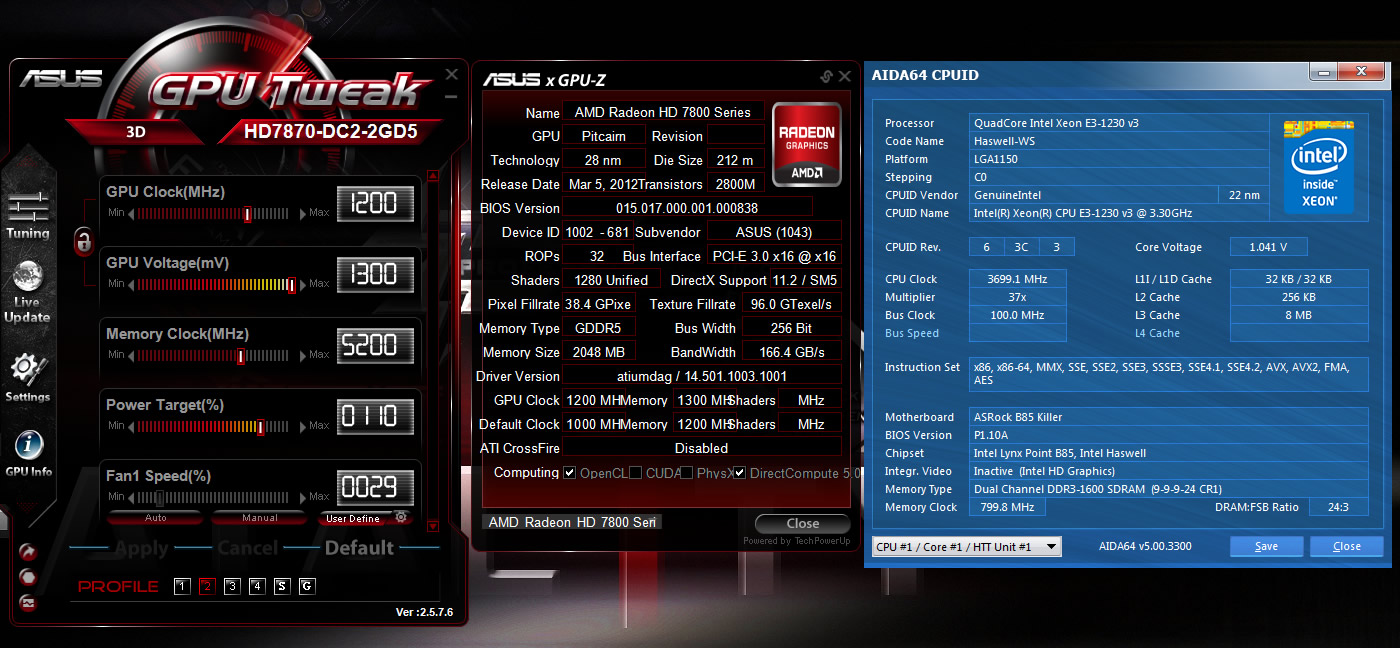1400x648 pixels.
Task: Click the Driver Version field in GPU-Z
Action: 701,376
